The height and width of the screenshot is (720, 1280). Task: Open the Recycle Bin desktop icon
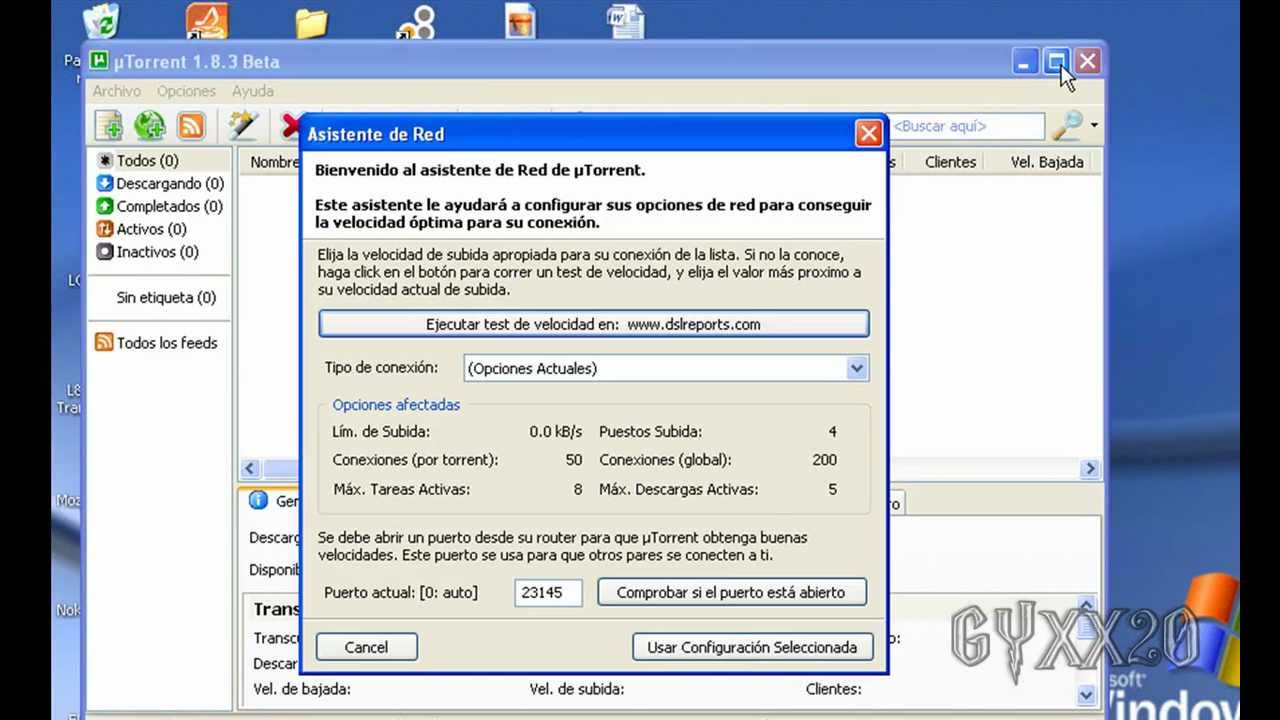coord(101,21)
